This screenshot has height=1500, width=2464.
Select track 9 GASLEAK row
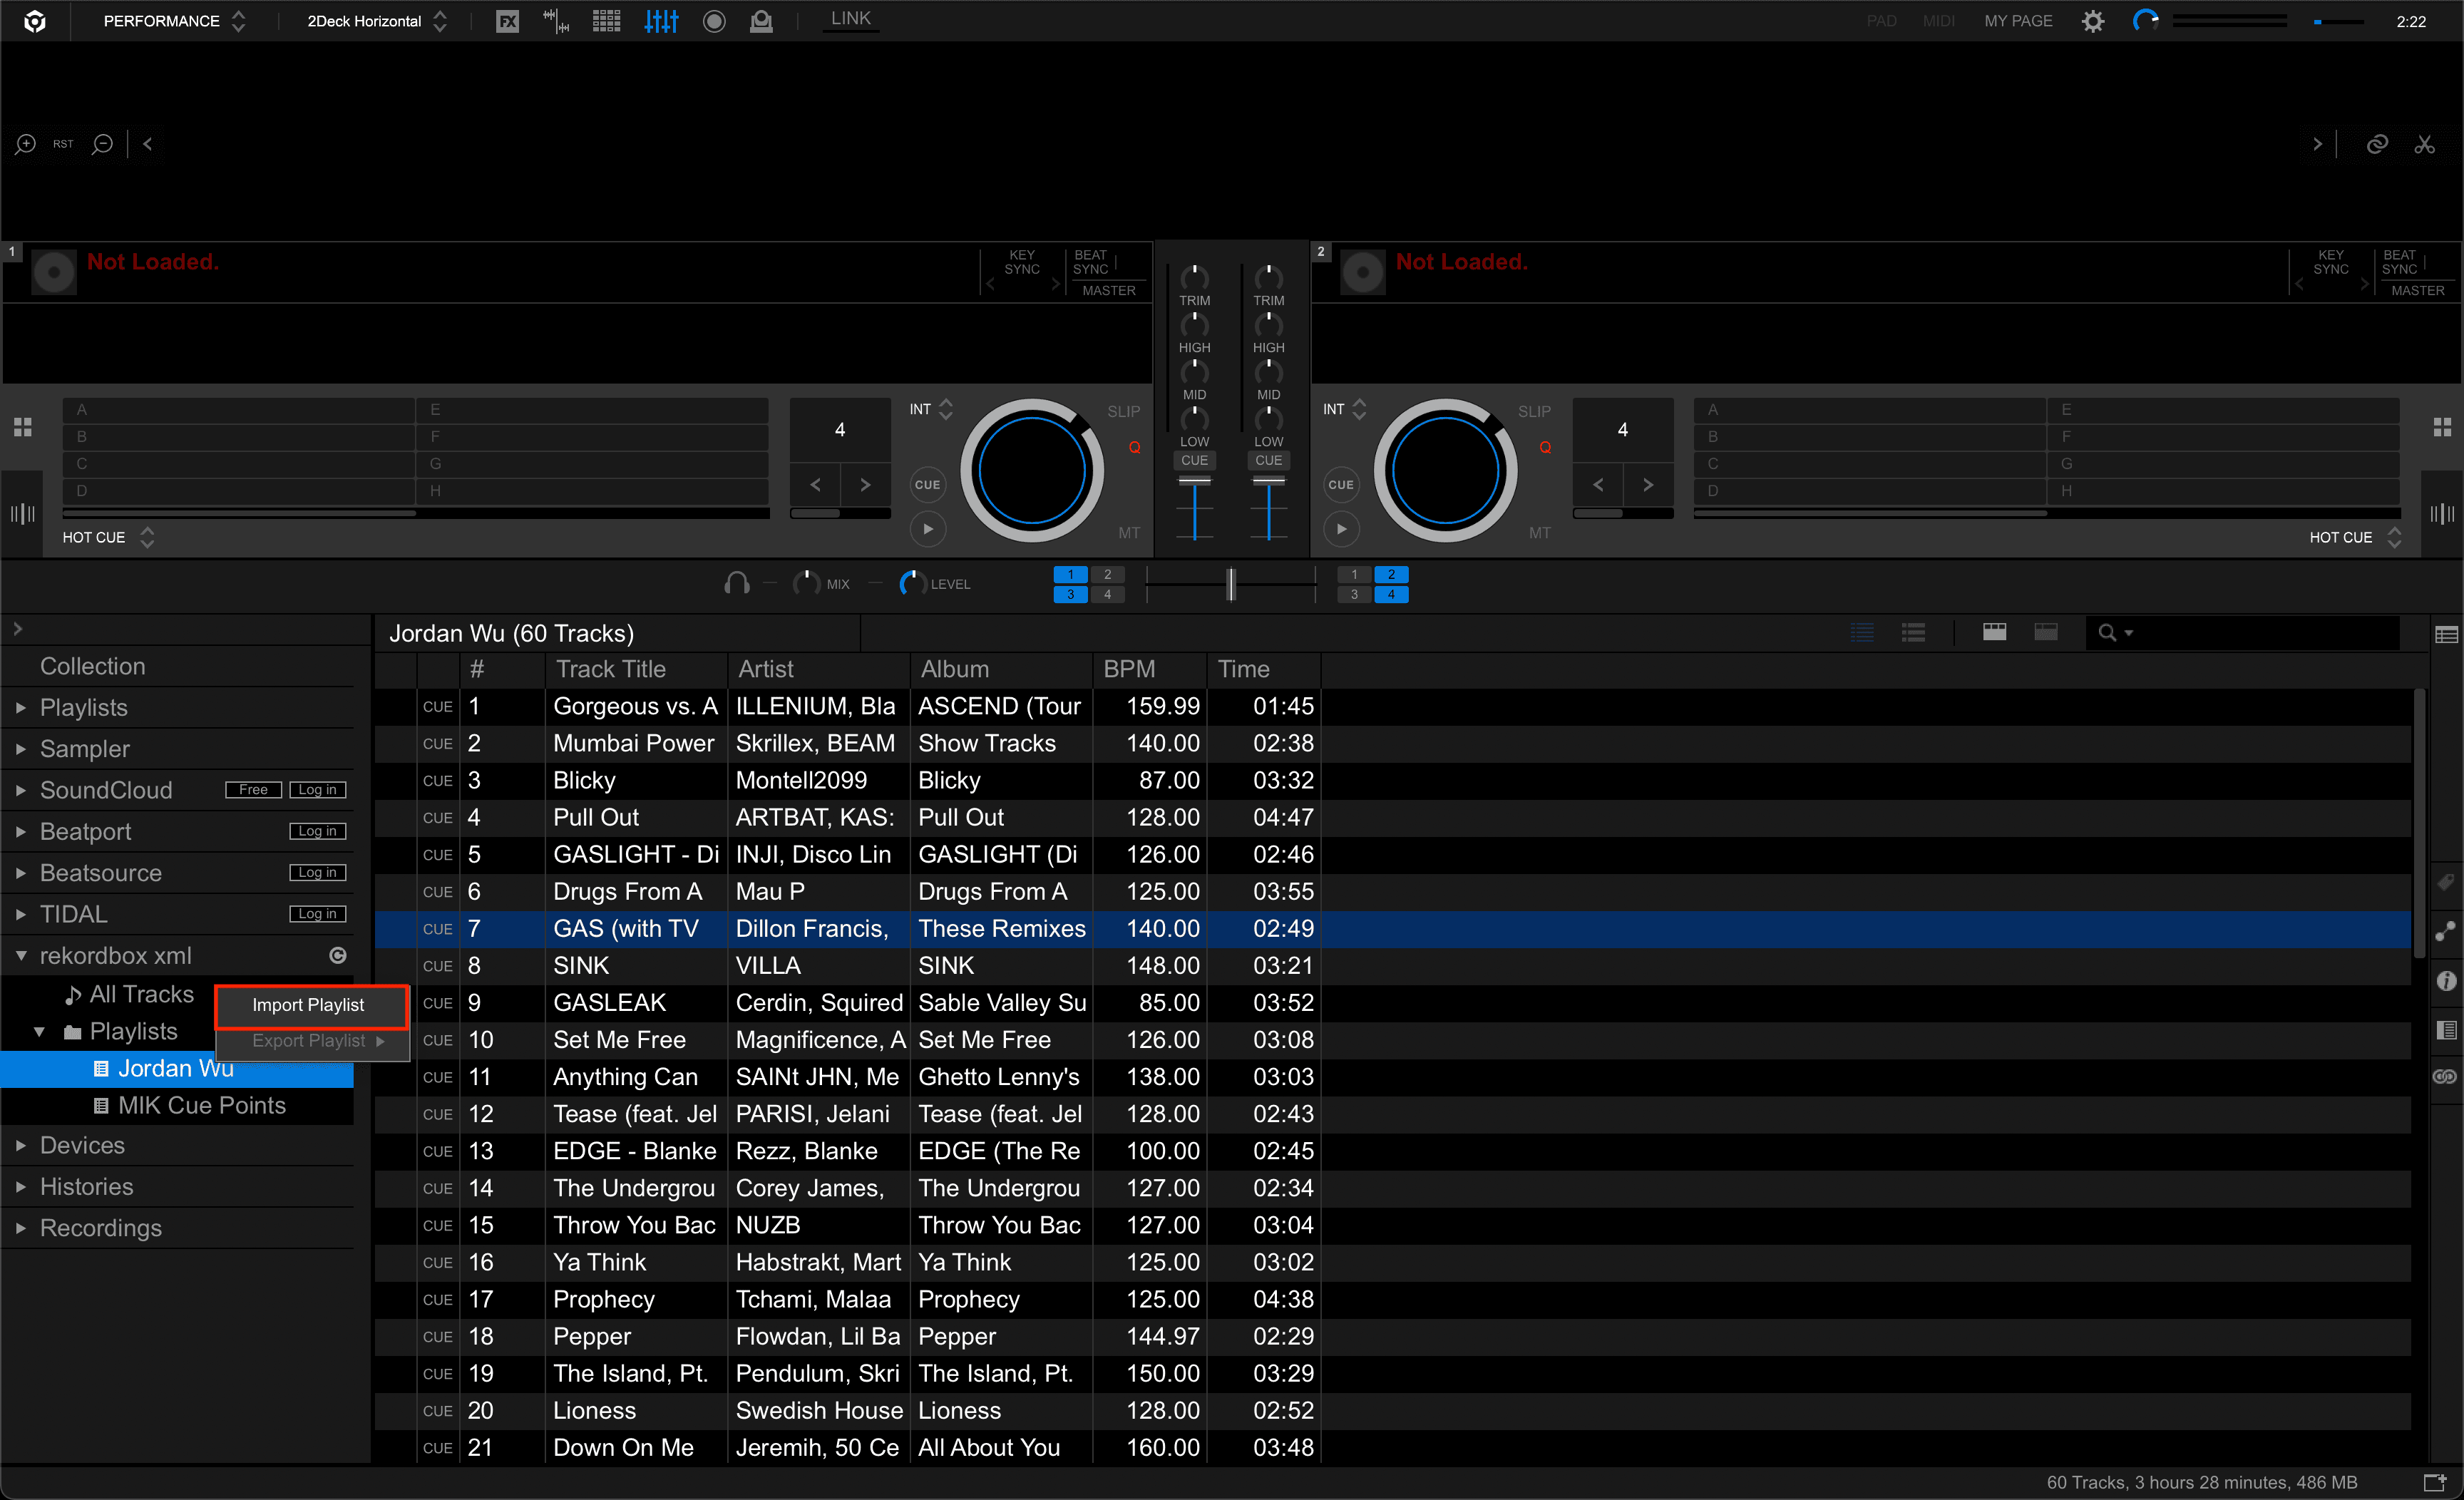point(1392,1003)
